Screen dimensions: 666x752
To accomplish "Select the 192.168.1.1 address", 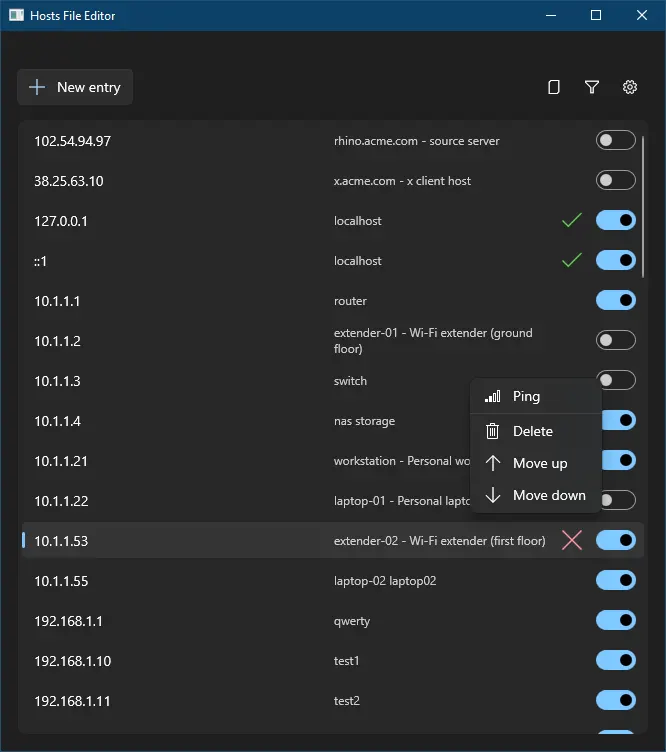I will pos(68,621).
